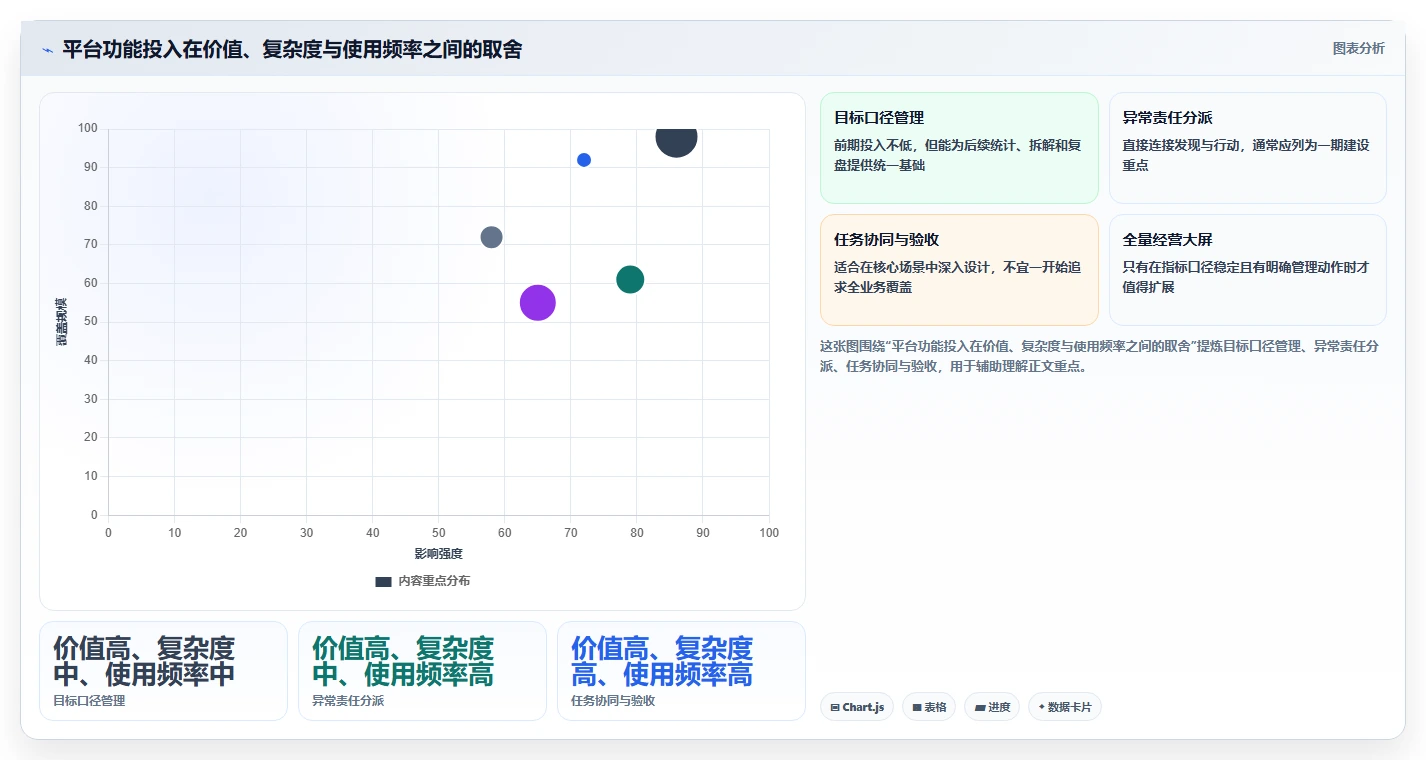Click the heading 平台功能投入在价值、复杂度与使用频率之间的取舍

292,49
